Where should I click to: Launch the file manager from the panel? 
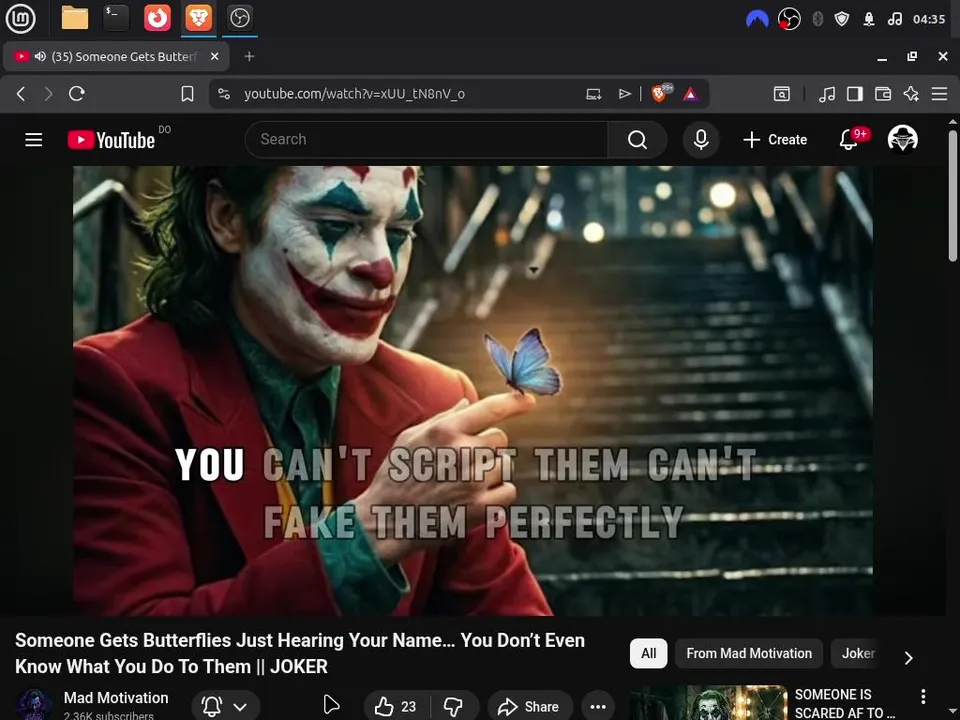tap(75, 18)
